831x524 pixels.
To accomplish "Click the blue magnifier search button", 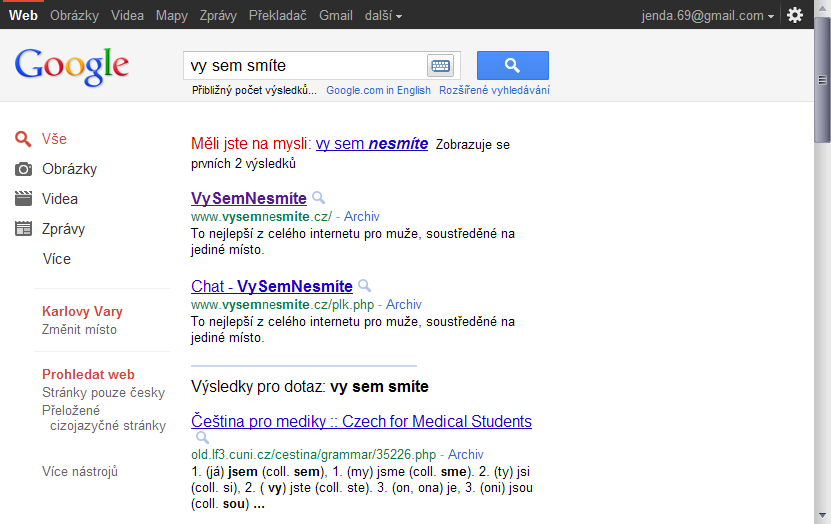I will click(x=512, y=65).
